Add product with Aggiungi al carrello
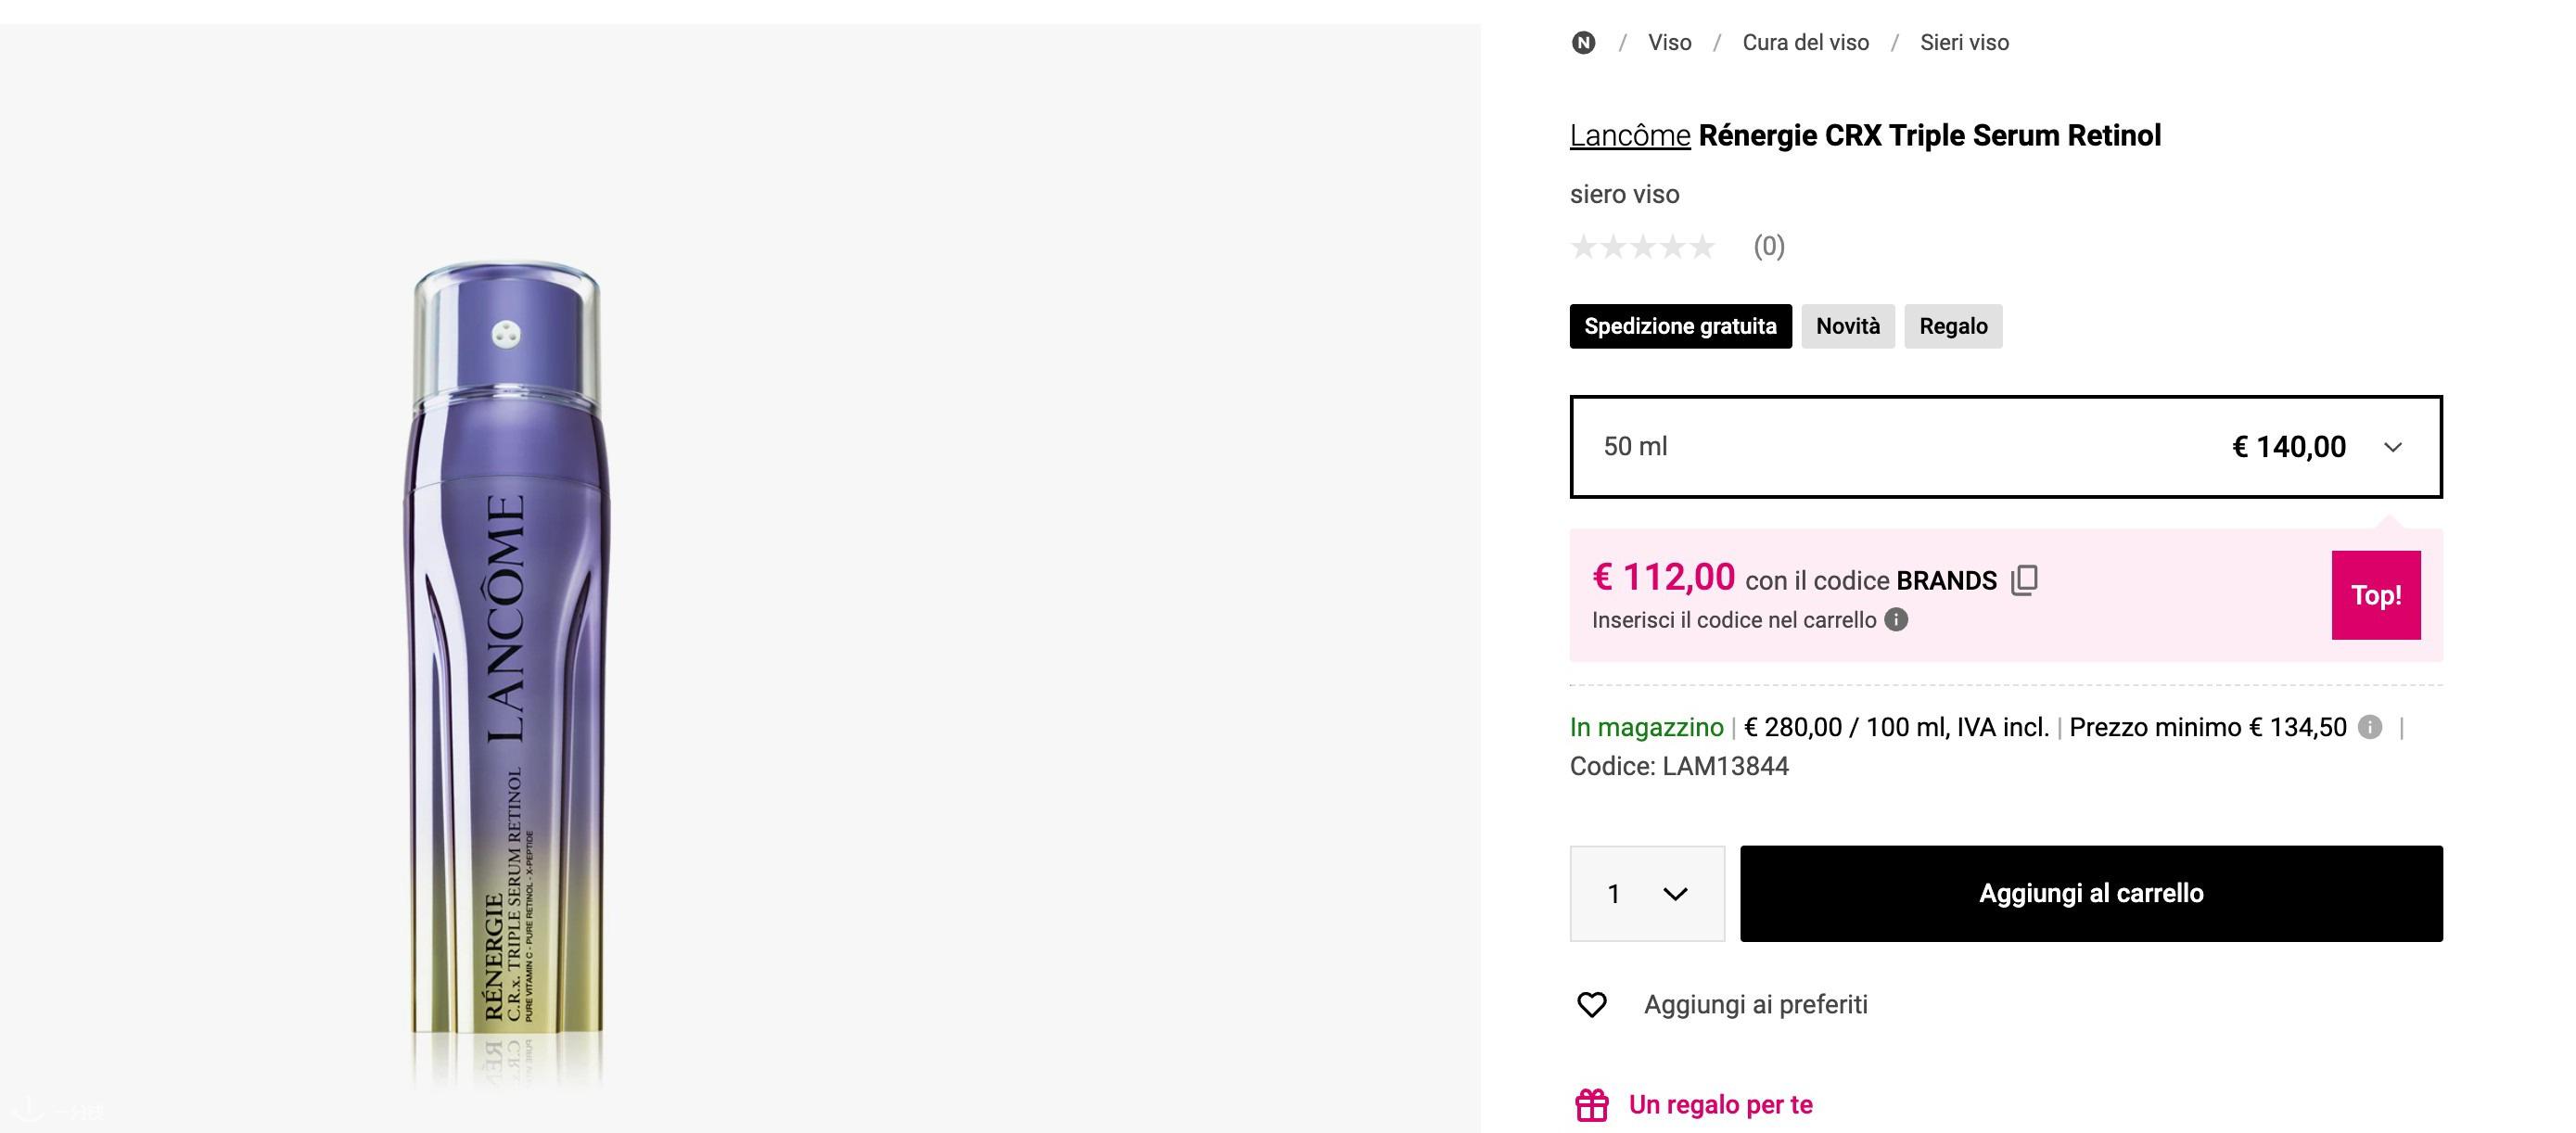 point(2091,894)
